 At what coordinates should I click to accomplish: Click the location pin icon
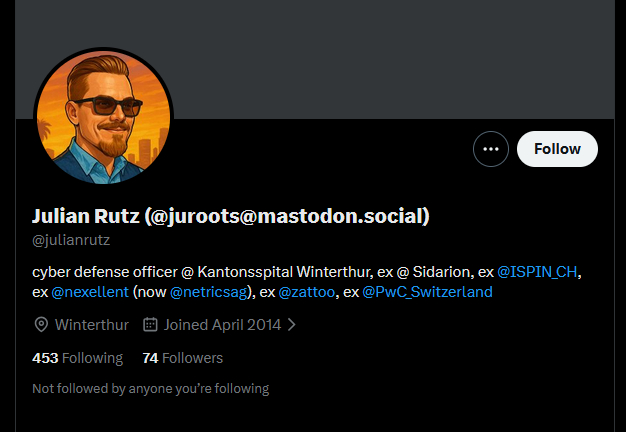point(41,325)
